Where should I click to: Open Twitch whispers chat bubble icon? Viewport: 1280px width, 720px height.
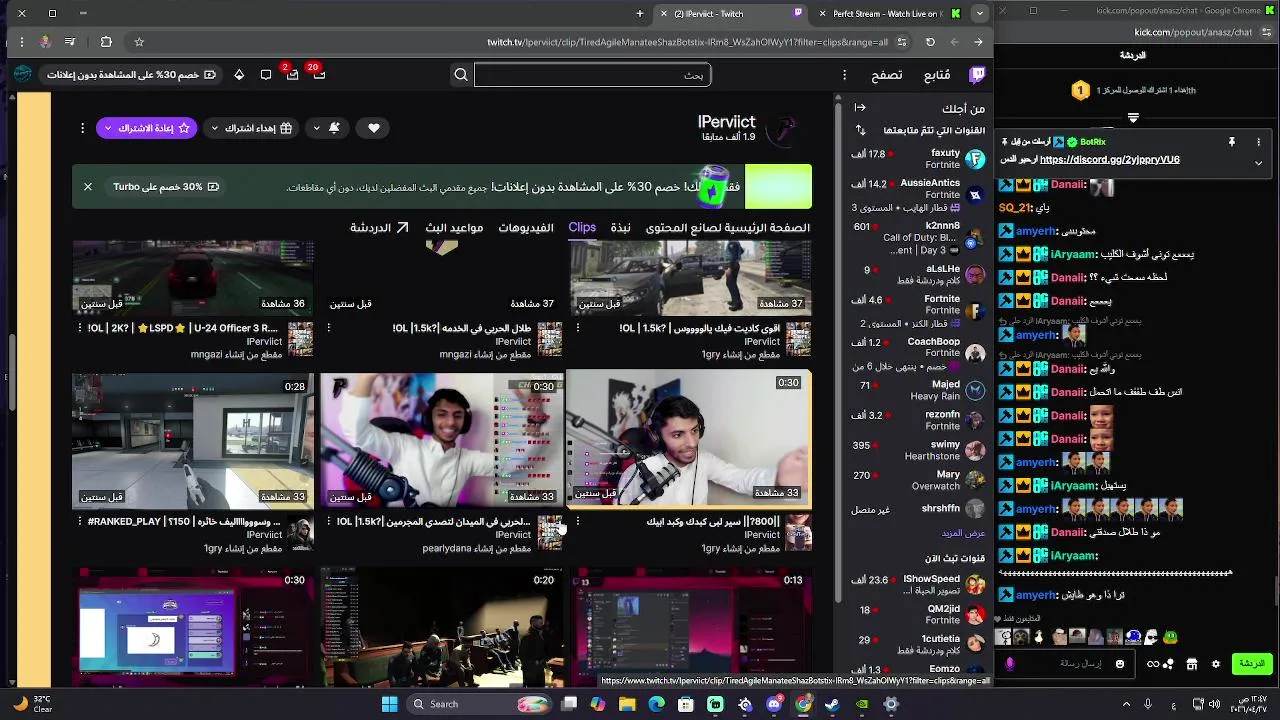[266, 75]
